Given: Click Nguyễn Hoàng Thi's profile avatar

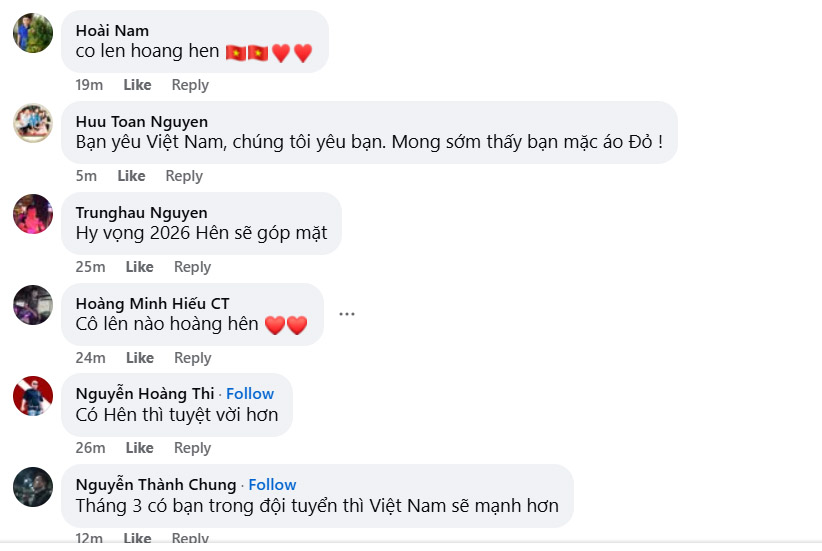Looking at the screenshot, I should click(33, 396).
